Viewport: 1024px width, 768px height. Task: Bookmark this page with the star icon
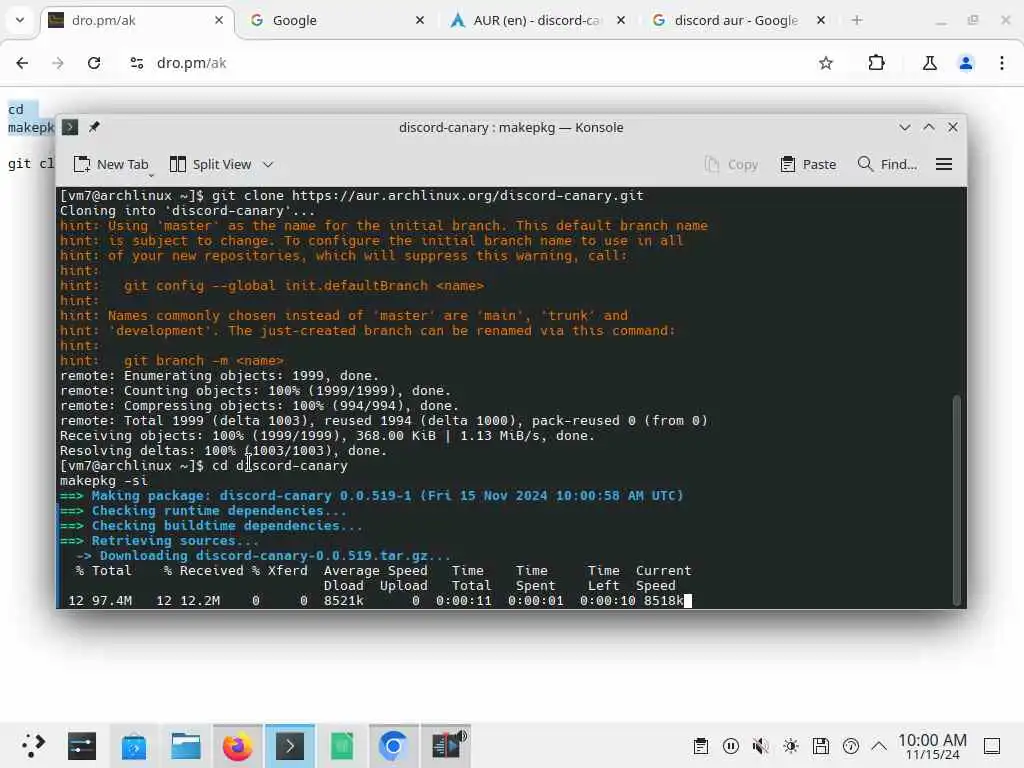[825, 63]
